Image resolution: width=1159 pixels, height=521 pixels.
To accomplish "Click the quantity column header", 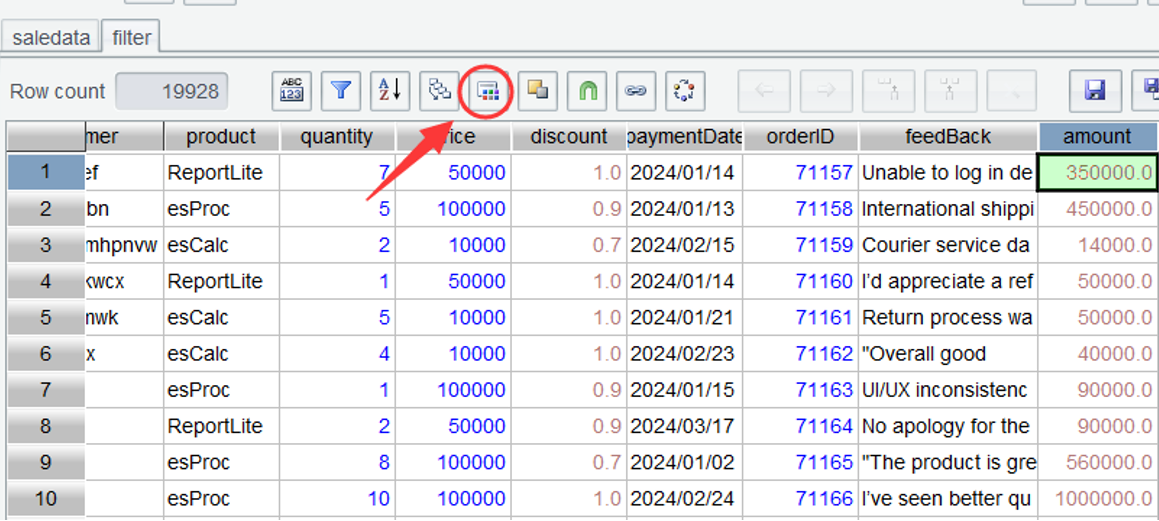I will click(x=336, y=137).
